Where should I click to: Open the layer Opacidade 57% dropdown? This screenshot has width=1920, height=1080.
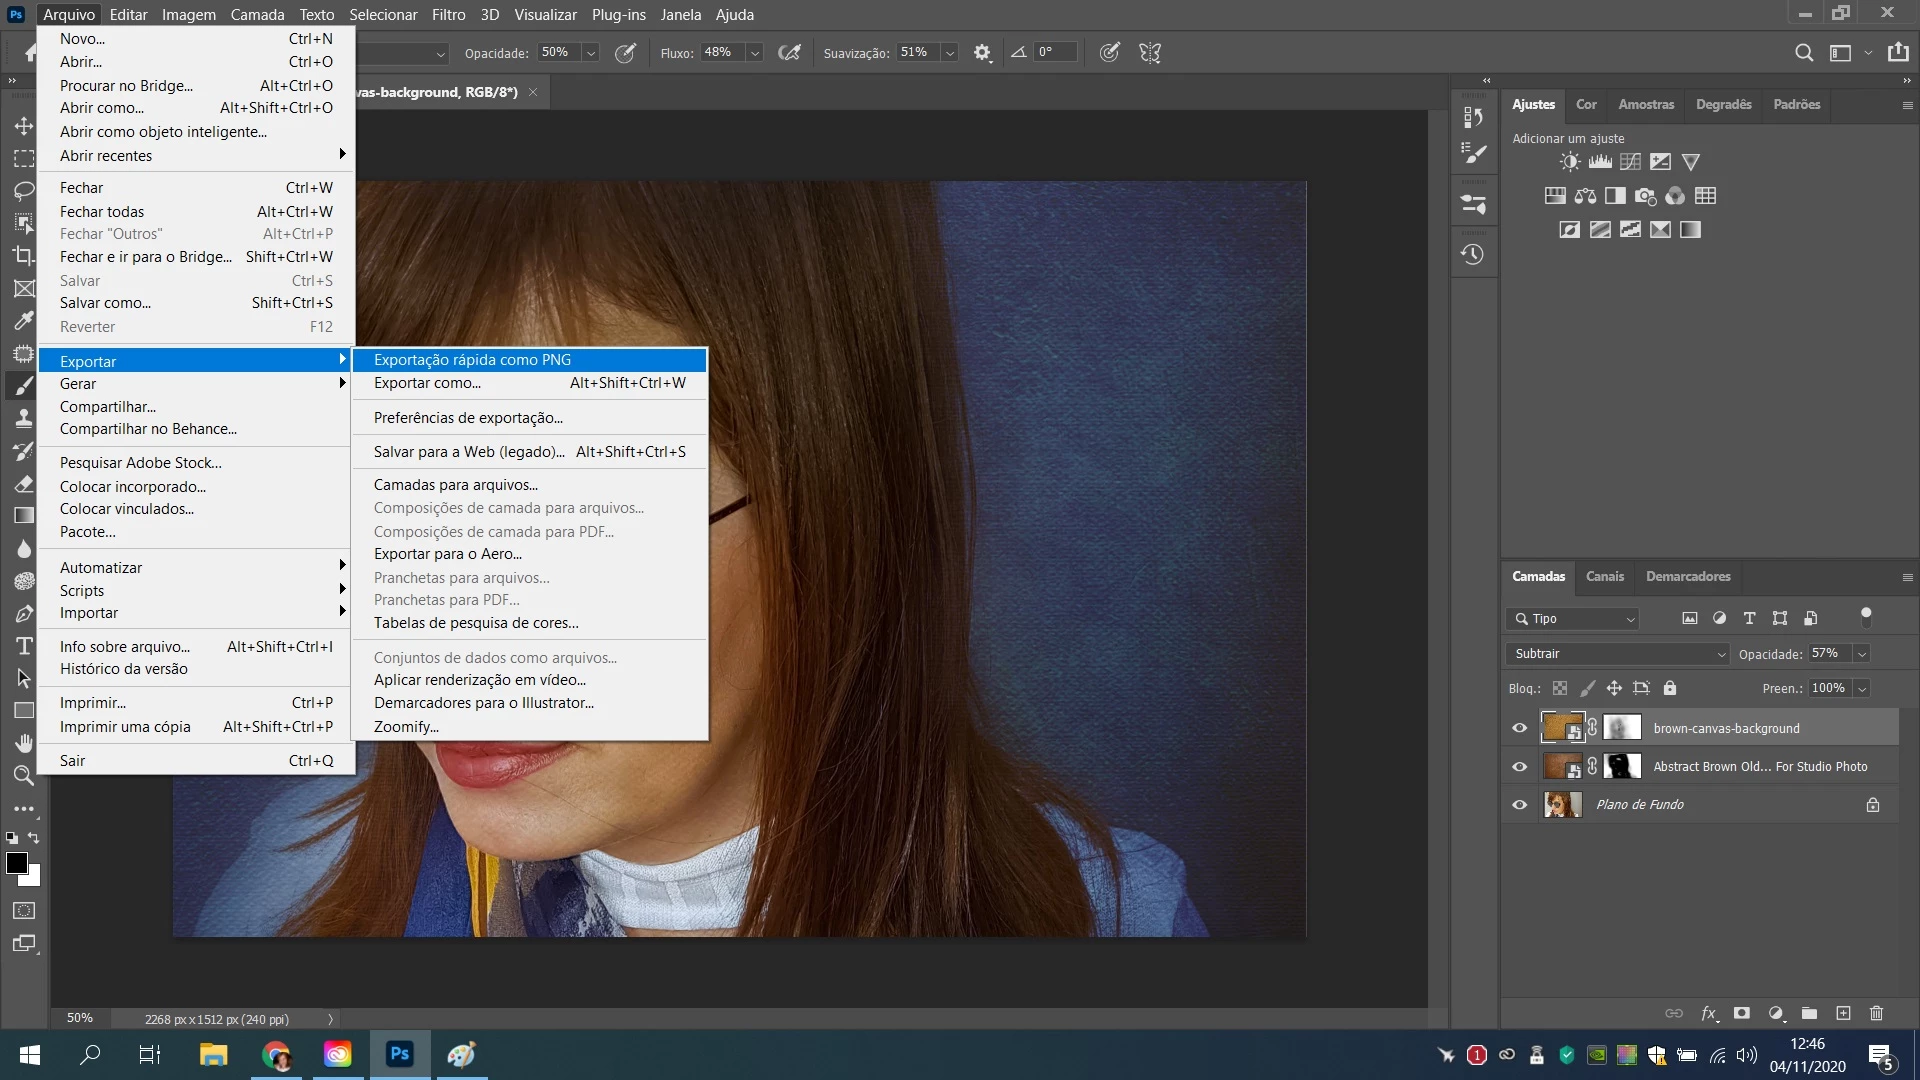(1862, 654)
